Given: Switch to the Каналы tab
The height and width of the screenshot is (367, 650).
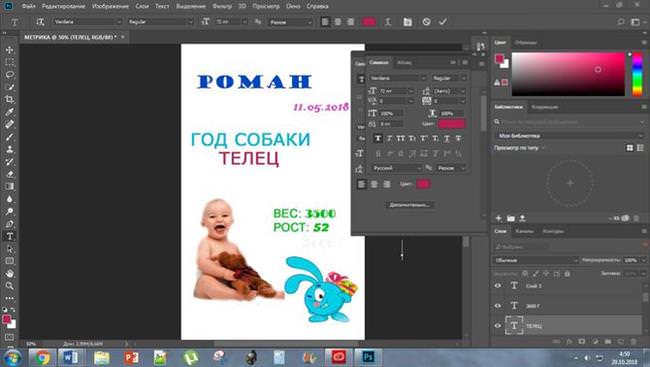Looking at the screenshot, I should coord(524,231).
